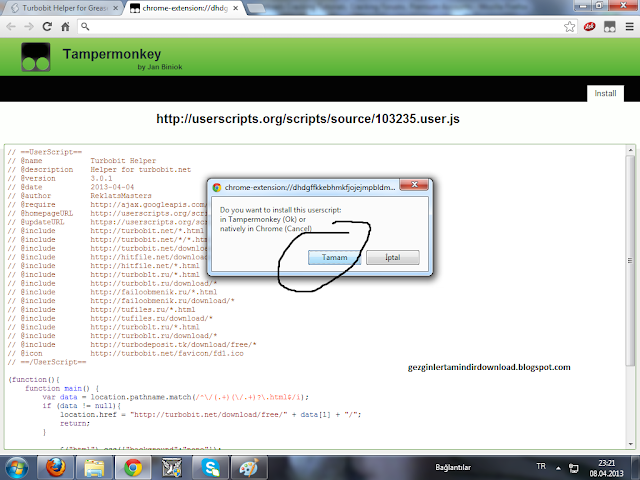Click the '@date 2013-04-04' line
The width and height of the screenshot is (640, 480).
pos(71,187)
